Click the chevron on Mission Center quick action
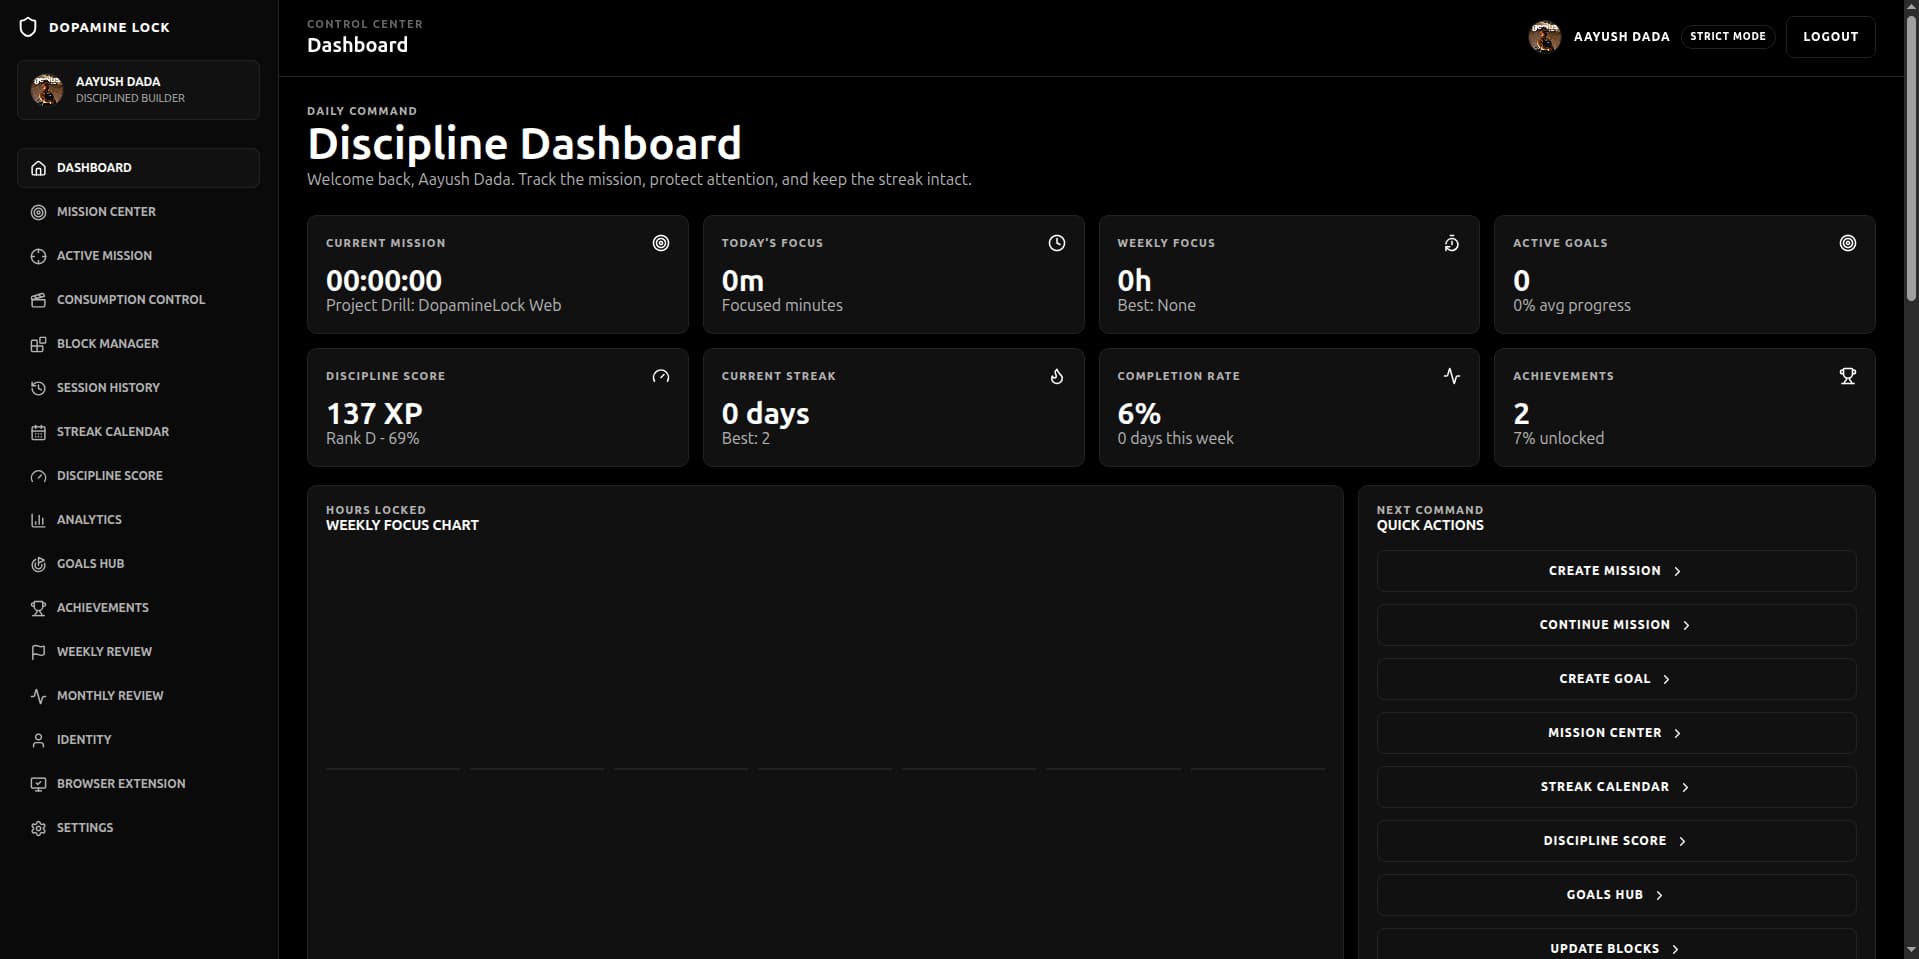 [1677, 733]
